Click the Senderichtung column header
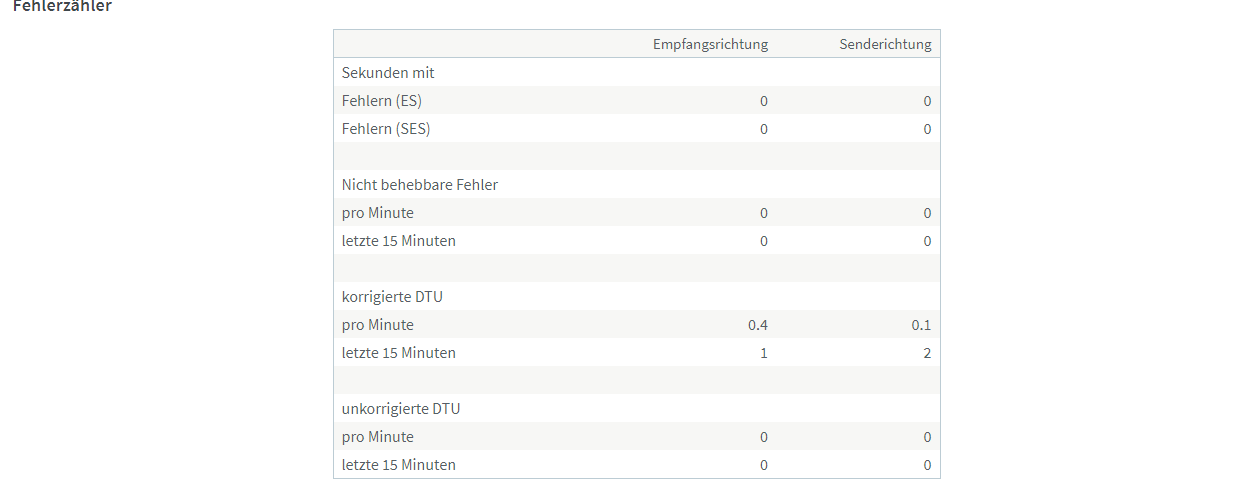Image resolution: width=1260 pixels, height=488 pixels. coord(885,44)
